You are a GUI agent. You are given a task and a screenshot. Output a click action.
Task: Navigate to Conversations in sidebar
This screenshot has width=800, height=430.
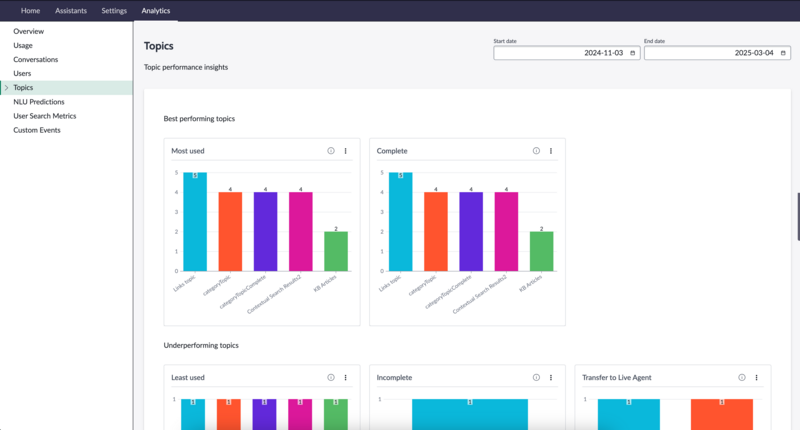click(x=36, y=60)
